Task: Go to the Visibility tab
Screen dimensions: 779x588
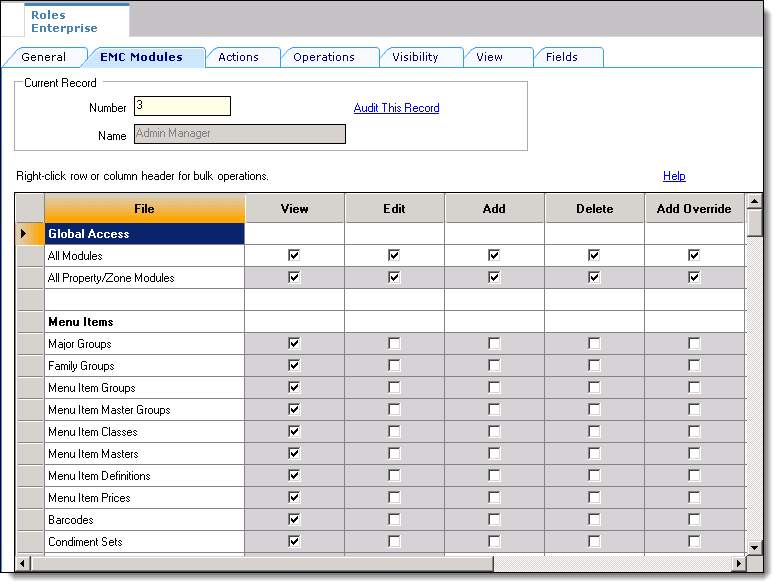Action: [415, 57]
